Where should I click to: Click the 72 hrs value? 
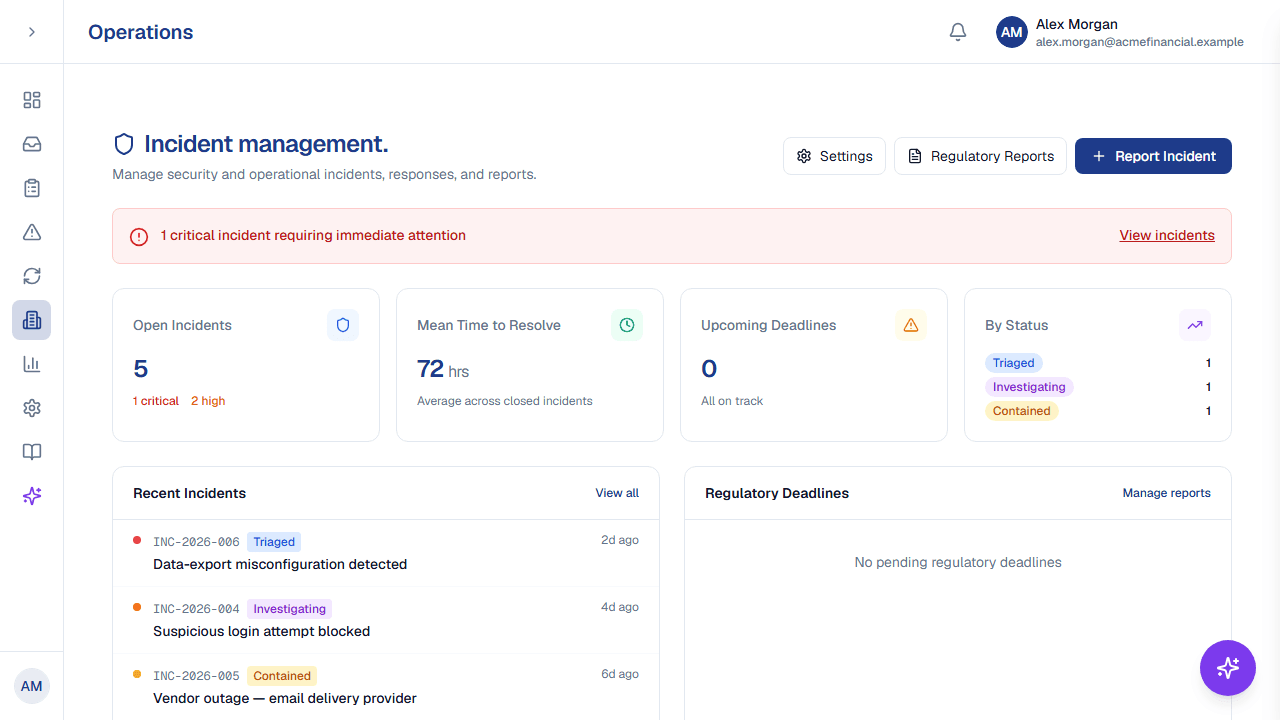(443, 369)
